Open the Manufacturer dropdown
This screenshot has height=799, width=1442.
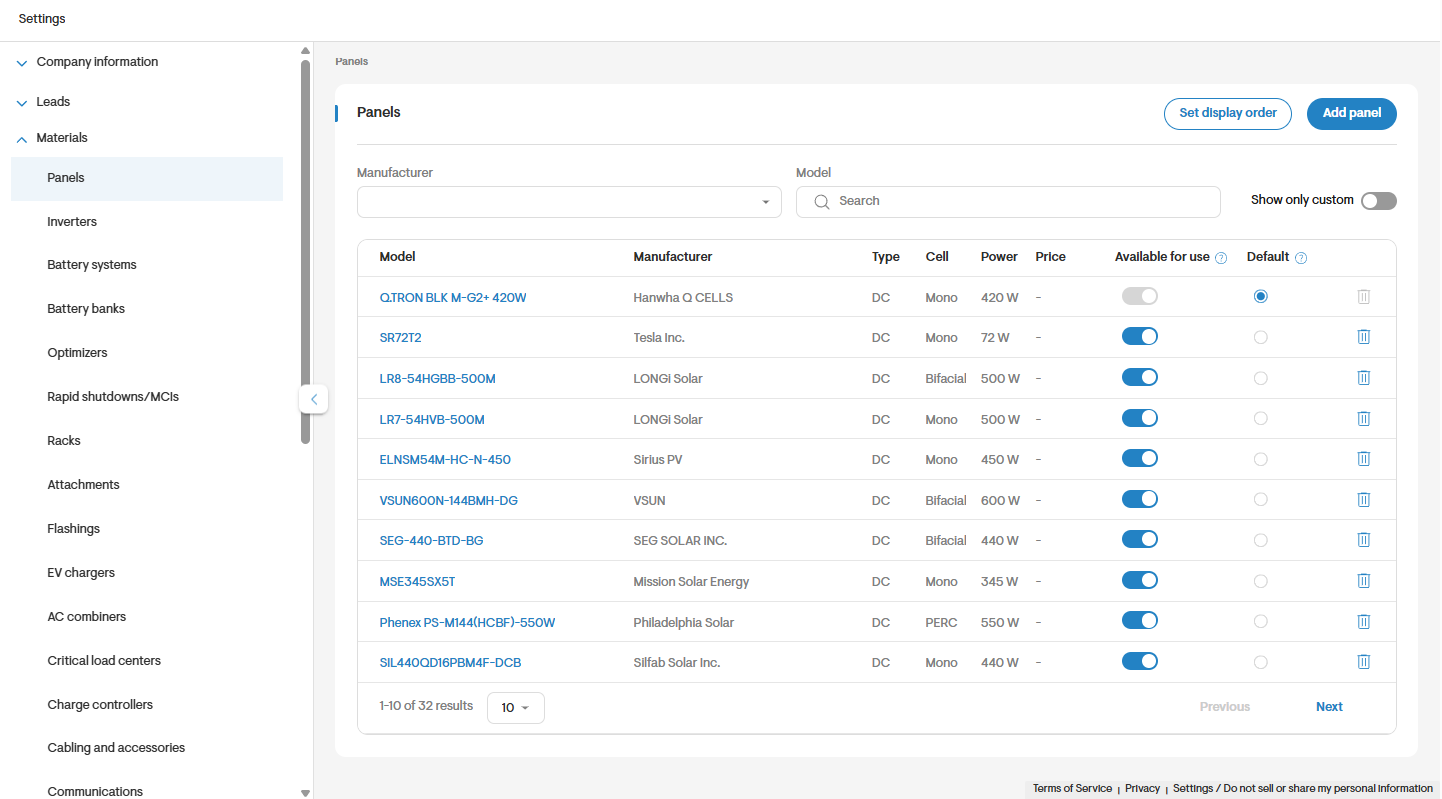[x=569, y=202]
